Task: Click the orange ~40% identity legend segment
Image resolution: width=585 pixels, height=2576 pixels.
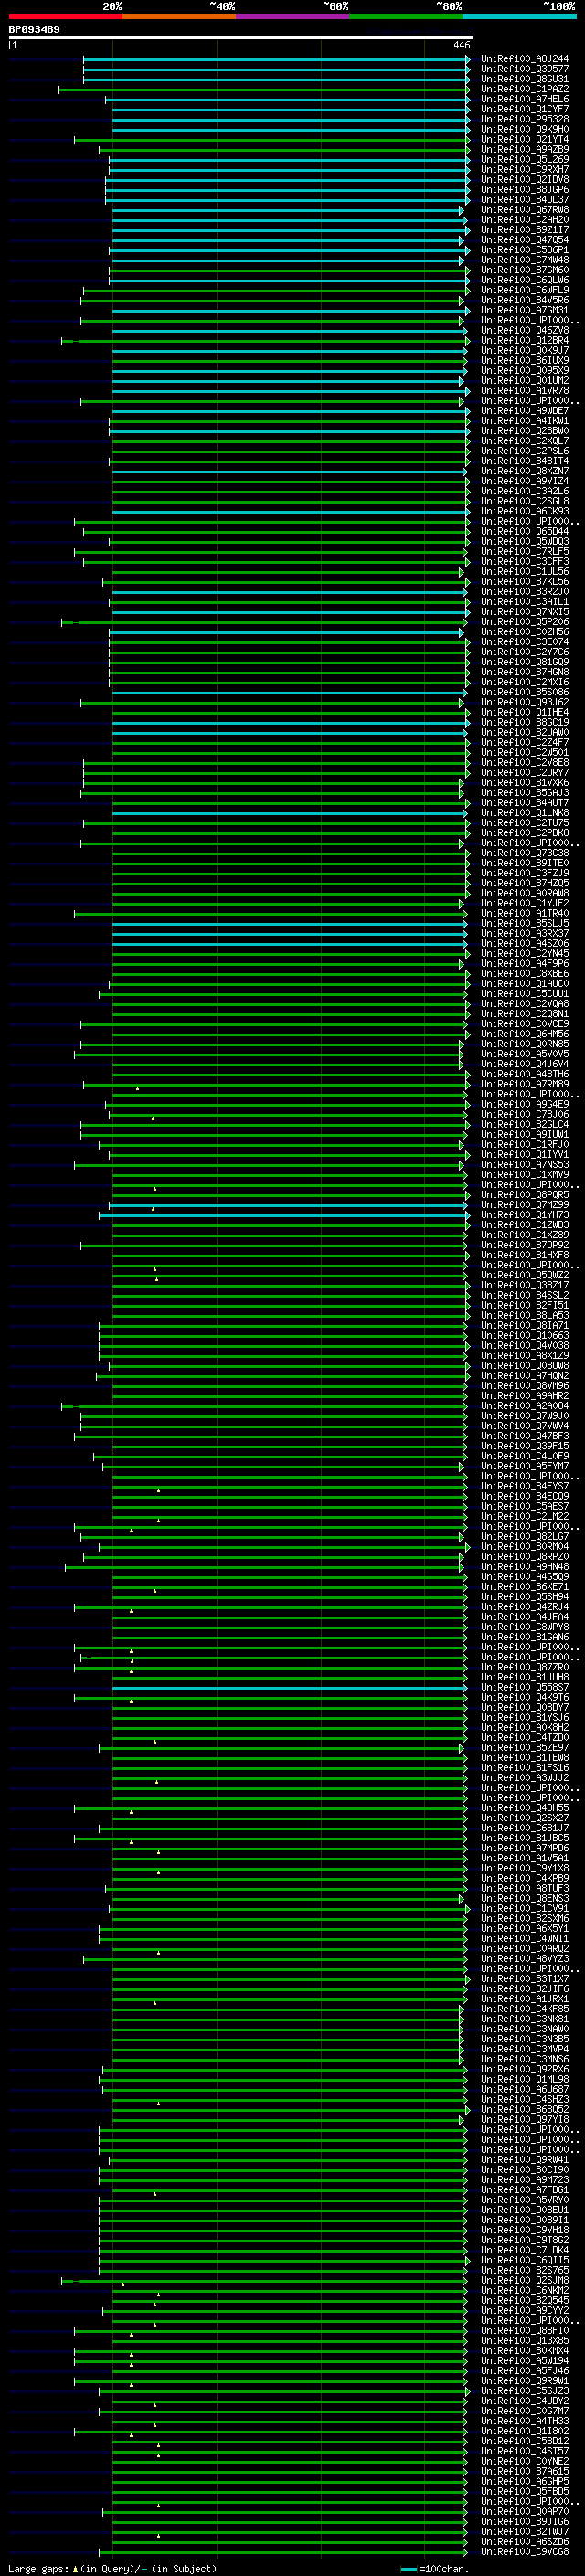Action: pos(179,16)
